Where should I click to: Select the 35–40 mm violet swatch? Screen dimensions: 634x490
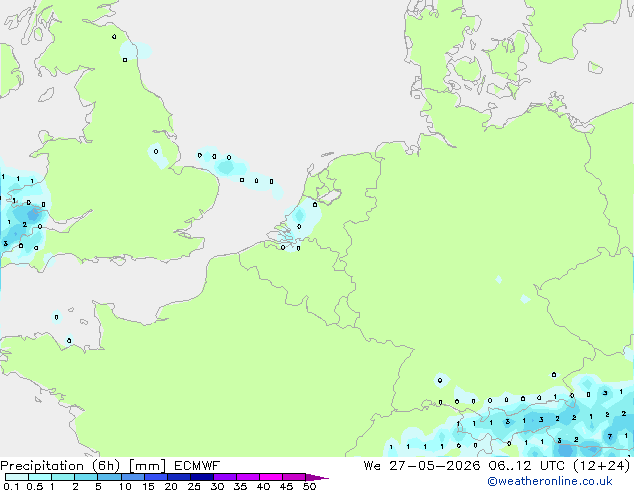(x=248, y=477)
